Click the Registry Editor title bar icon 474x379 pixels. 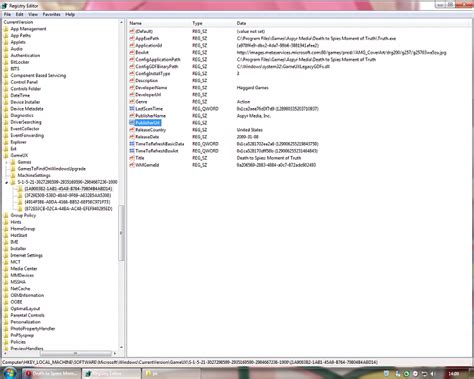(4, 6)
